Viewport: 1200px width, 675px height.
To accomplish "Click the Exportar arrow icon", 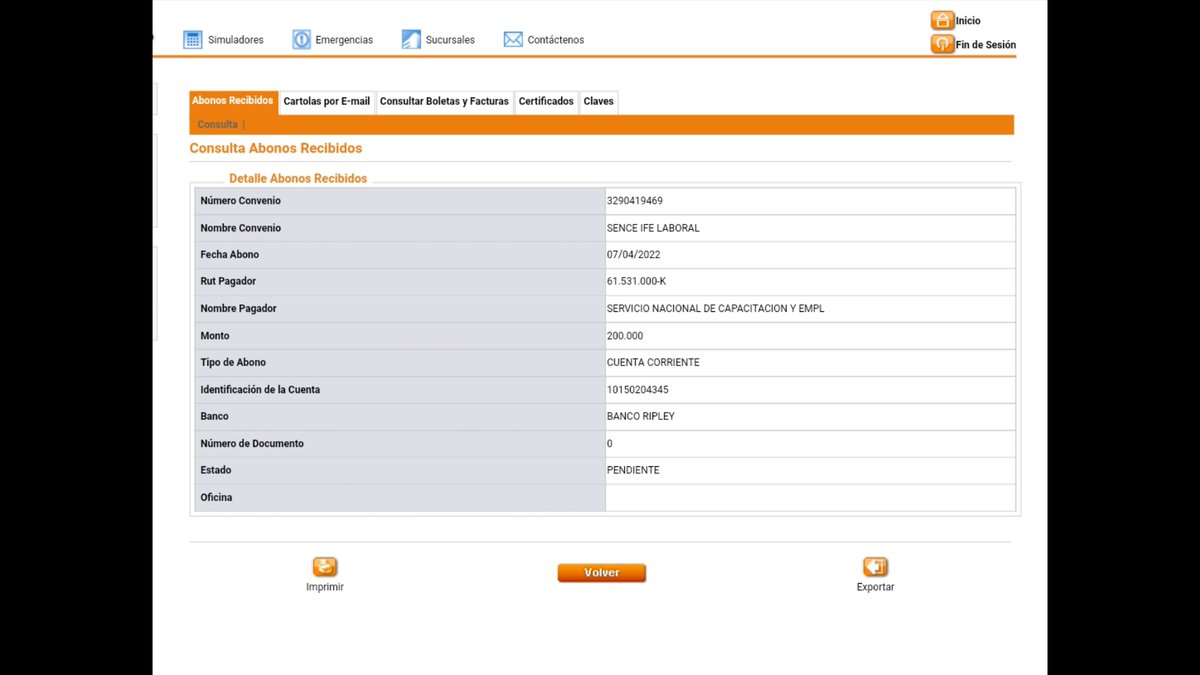I will coord(876,567).
